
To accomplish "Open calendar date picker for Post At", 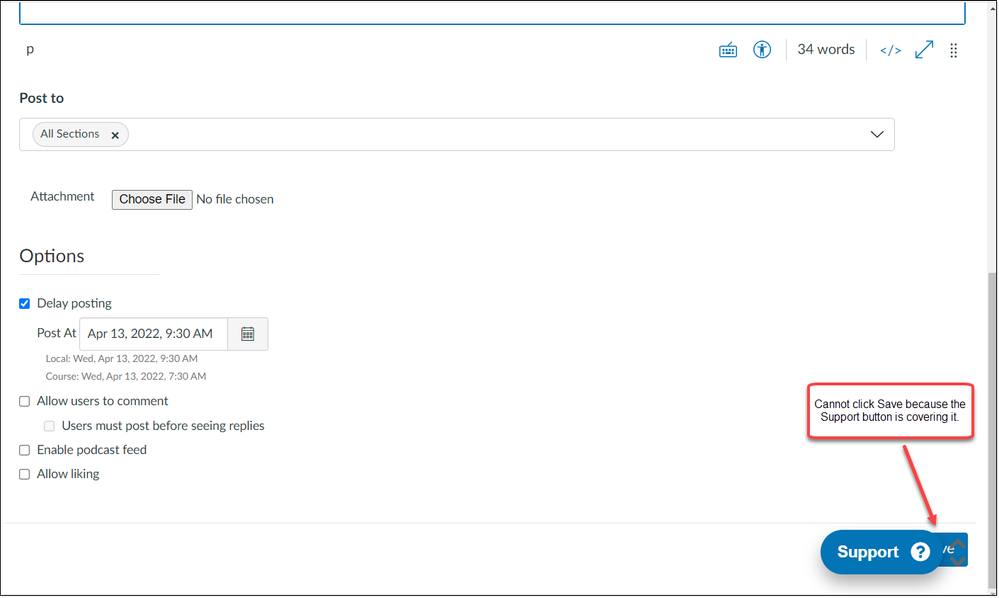I will click(x=248, y=334).
